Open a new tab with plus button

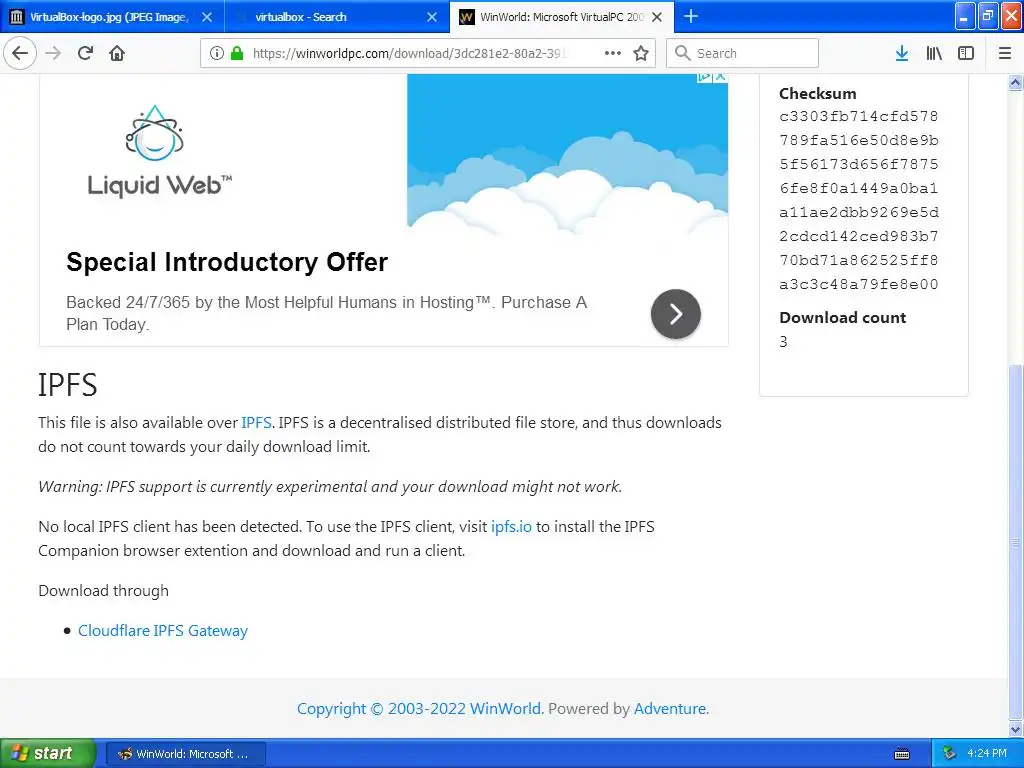pyautogui.click(x=691, y=16)
